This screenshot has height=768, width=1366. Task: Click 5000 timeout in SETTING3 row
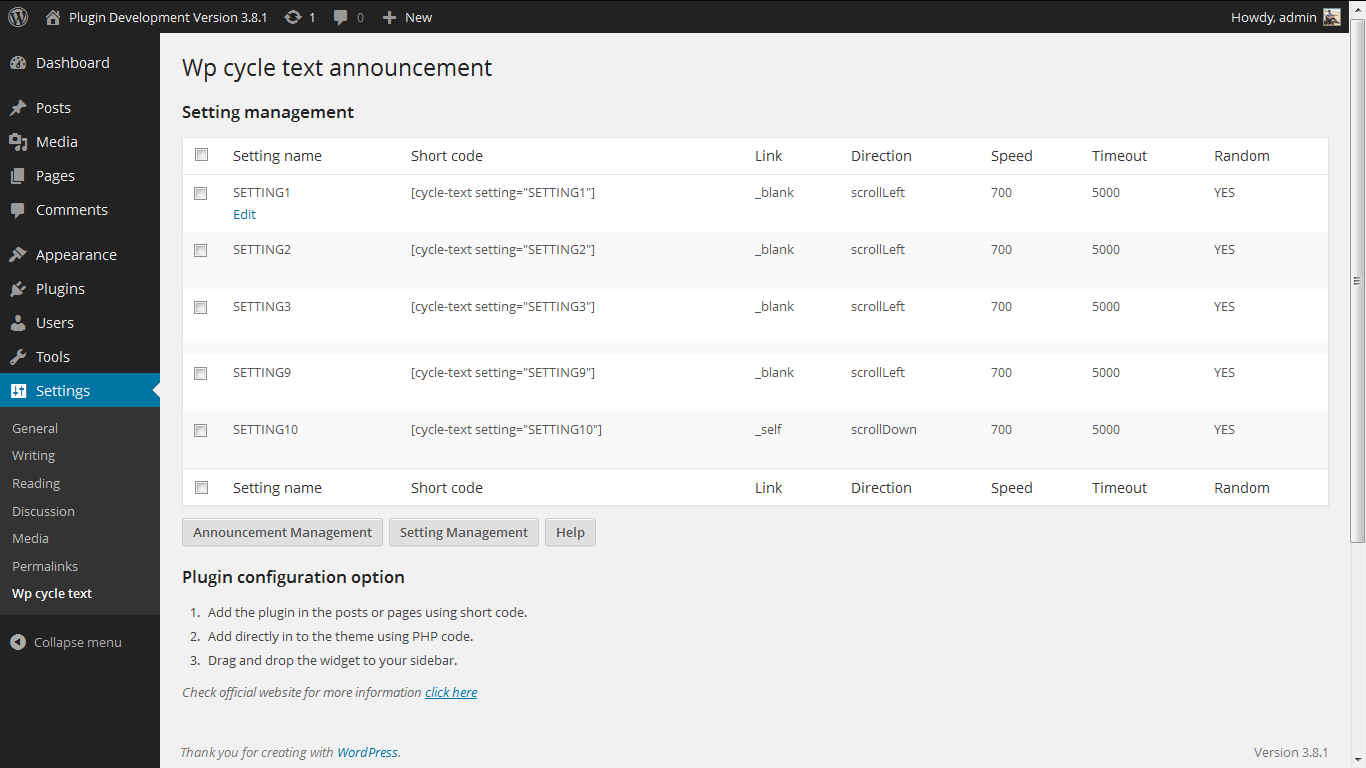coord(1106,307)
